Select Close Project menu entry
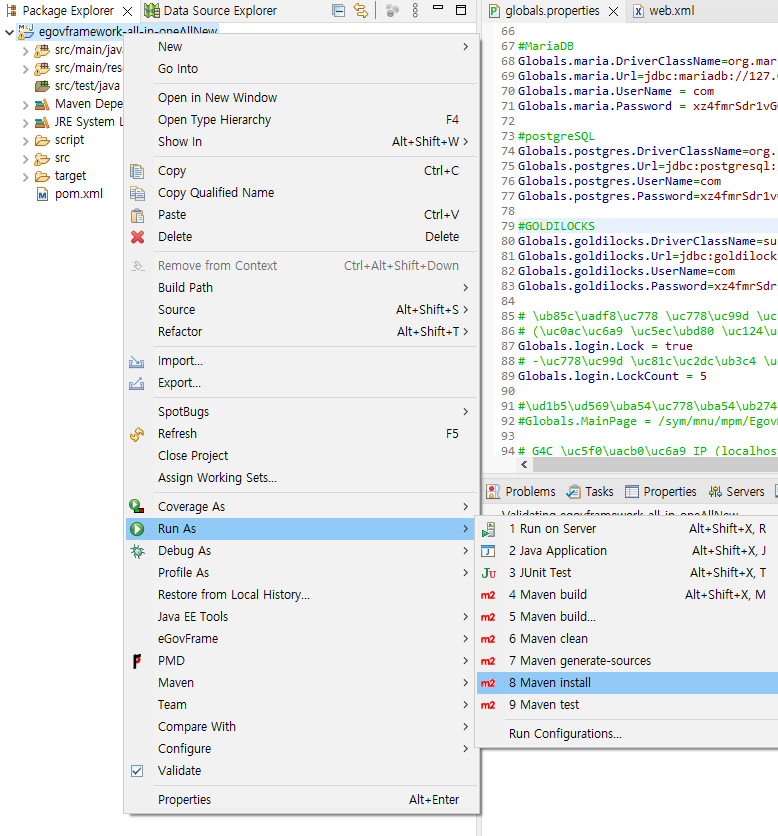 [301, 456]
